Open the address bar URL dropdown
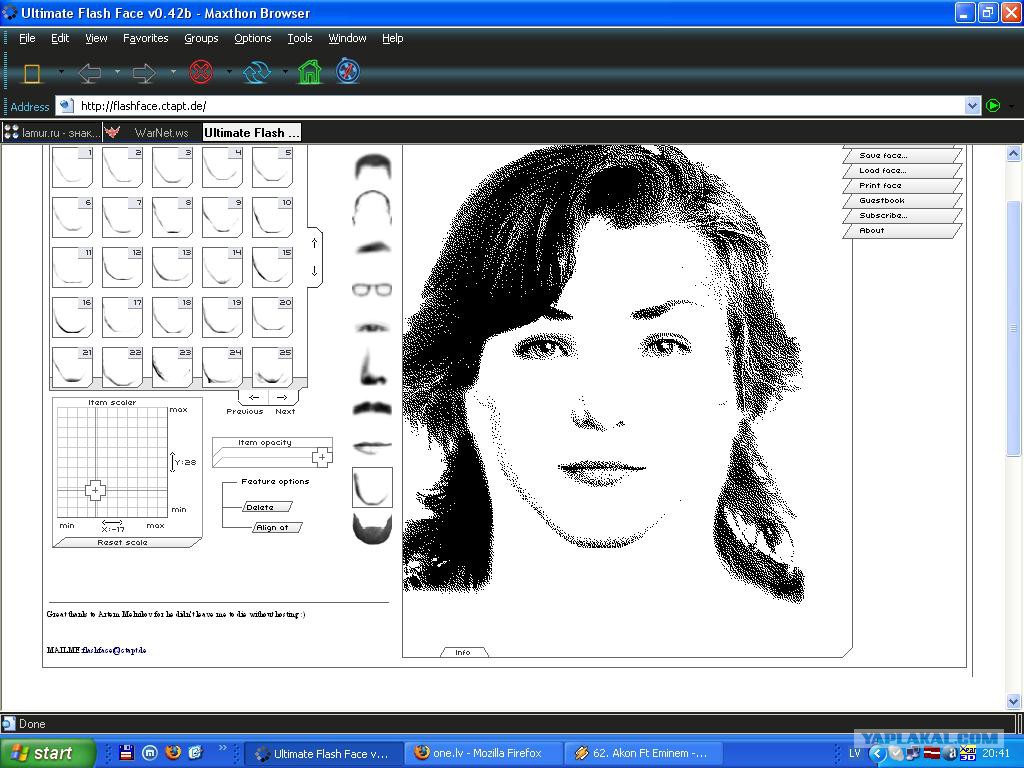The width and height of the screenshot is (1024, 768). (x=972, y=106)
